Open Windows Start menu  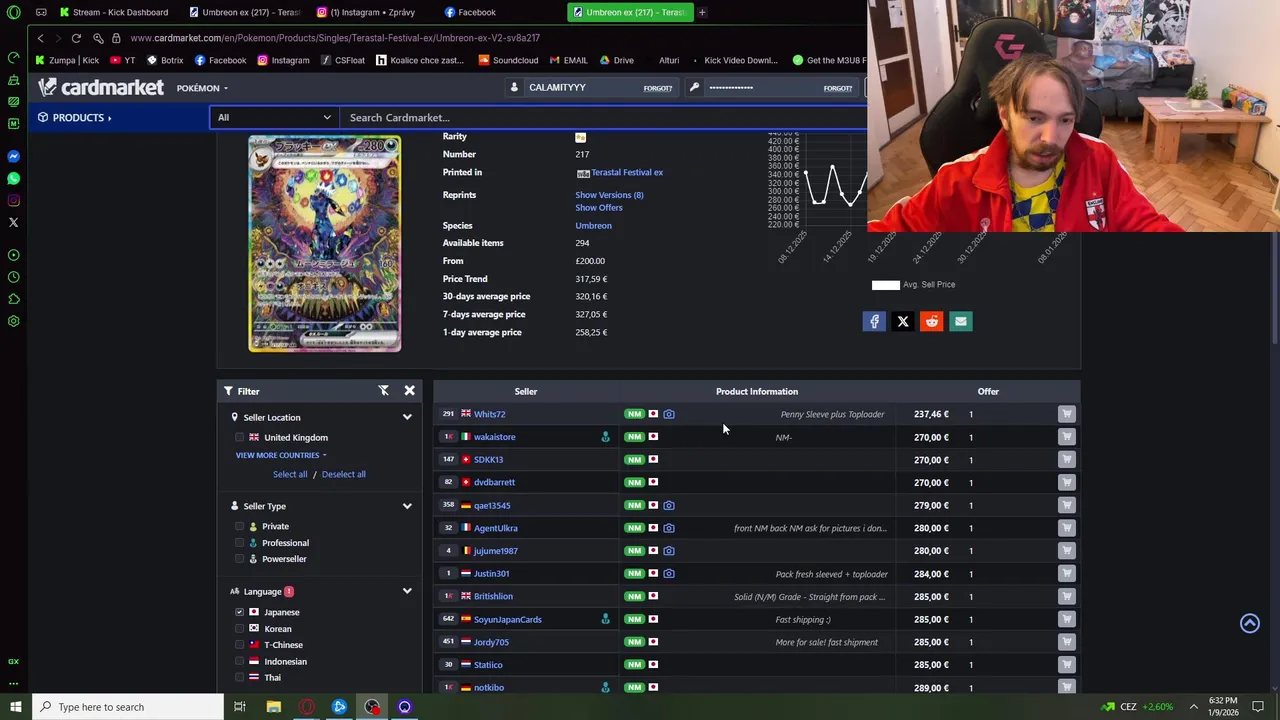[15, 707]
